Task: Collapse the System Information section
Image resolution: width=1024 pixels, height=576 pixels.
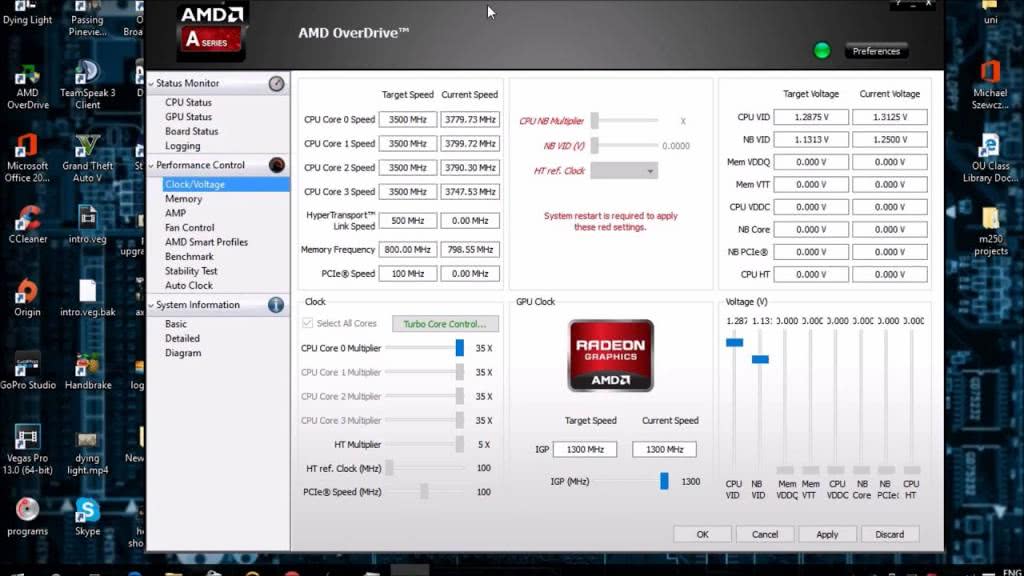Action: 152,305
